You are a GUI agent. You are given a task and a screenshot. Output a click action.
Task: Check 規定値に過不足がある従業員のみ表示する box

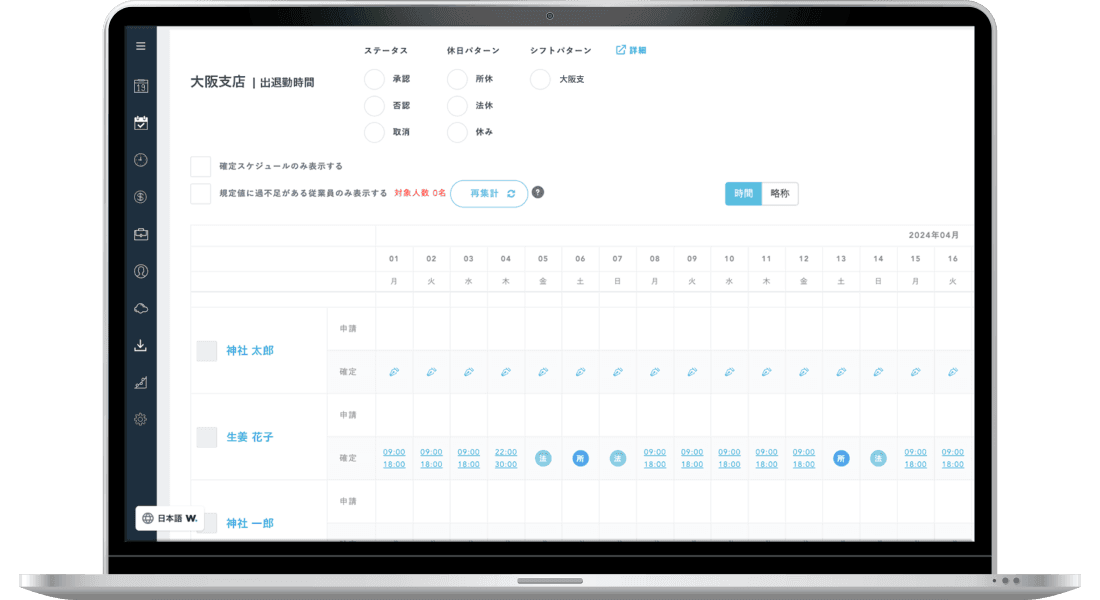[x=201, y=193]
